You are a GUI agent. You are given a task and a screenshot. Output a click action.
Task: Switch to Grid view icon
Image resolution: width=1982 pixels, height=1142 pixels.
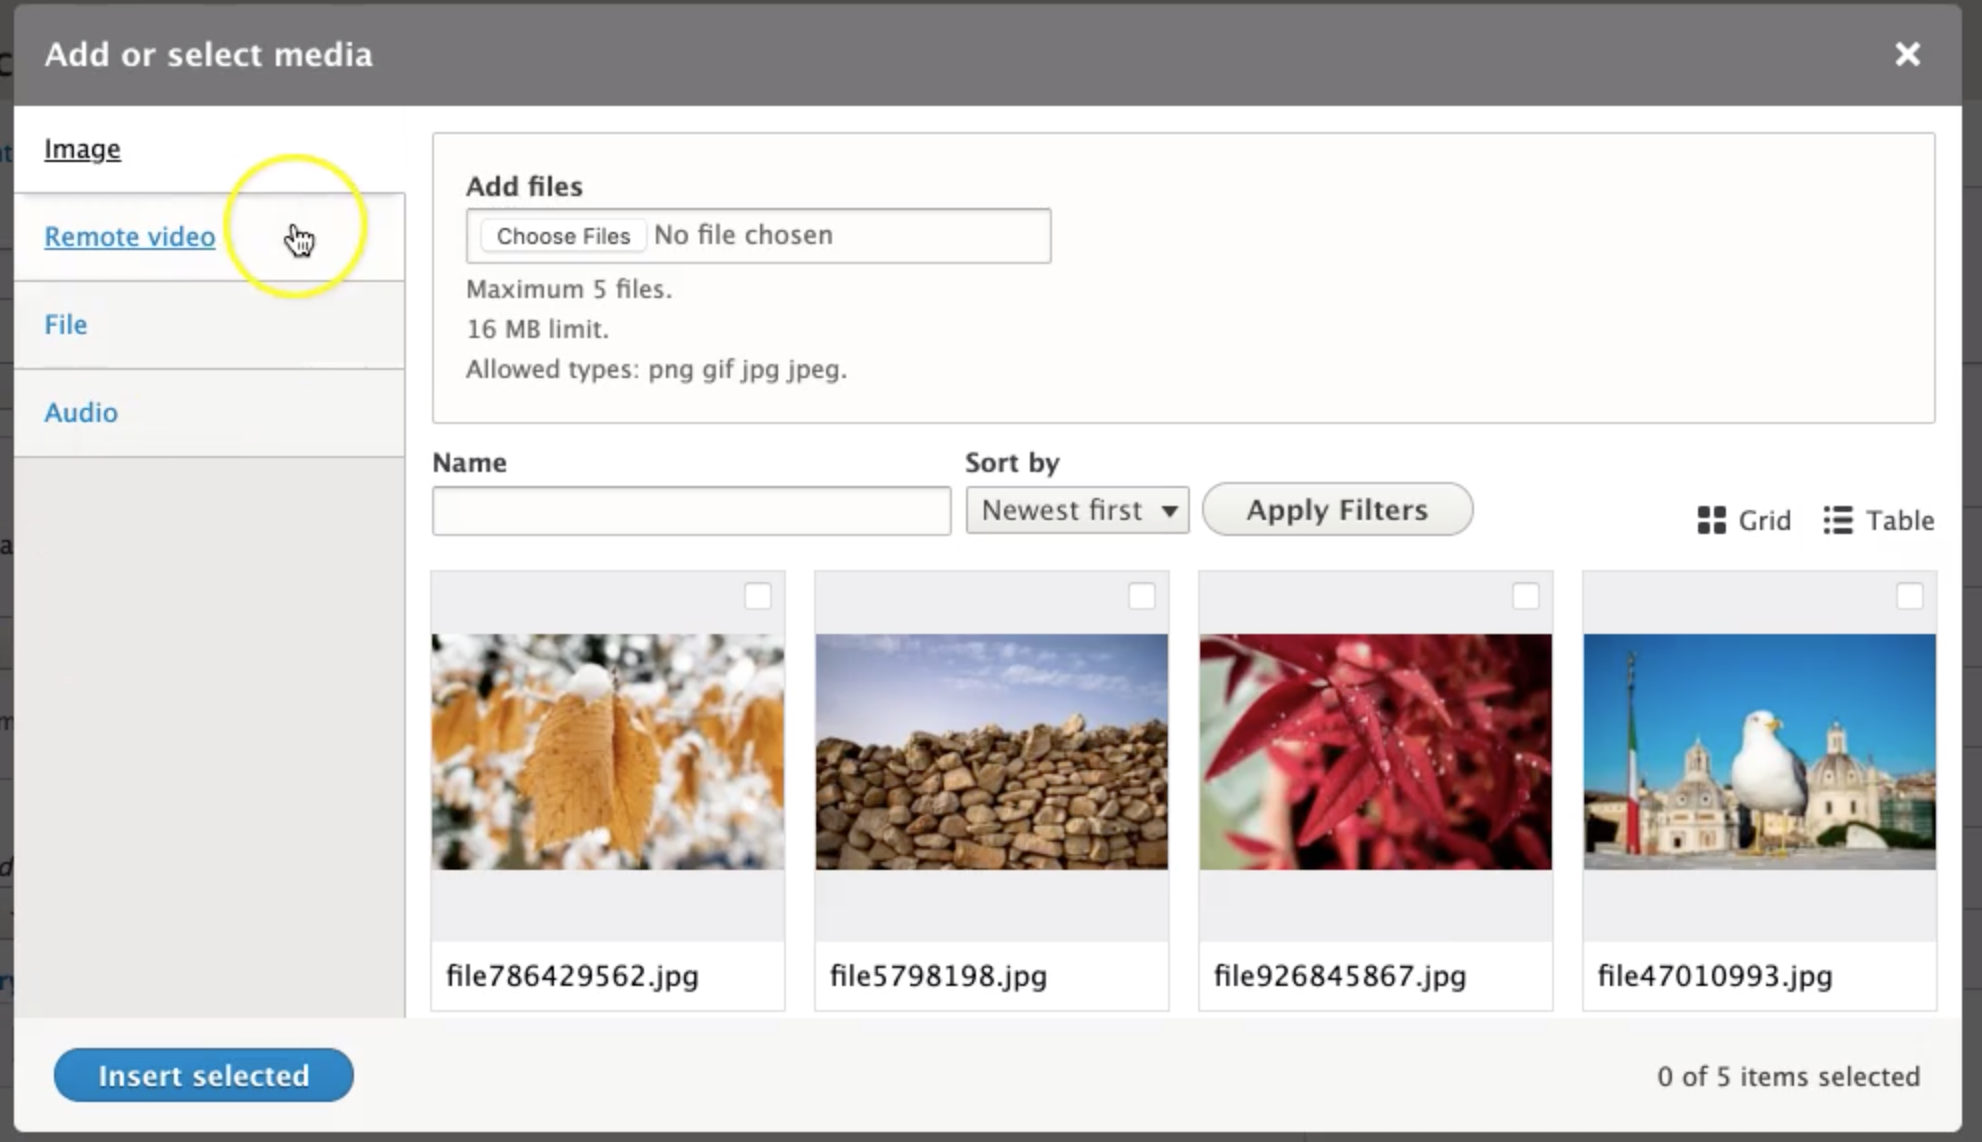(1711, 520)
